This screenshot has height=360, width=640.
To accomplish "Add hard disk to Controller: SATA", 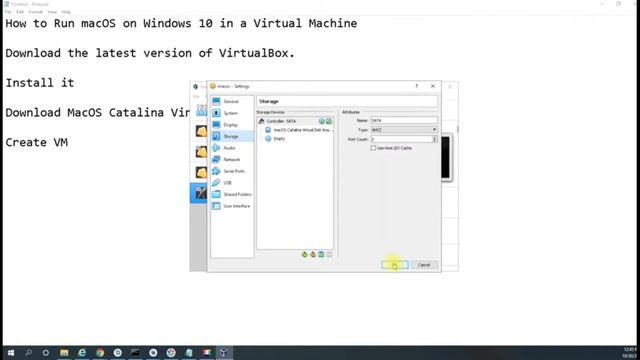I will click(x=329, y=121).
